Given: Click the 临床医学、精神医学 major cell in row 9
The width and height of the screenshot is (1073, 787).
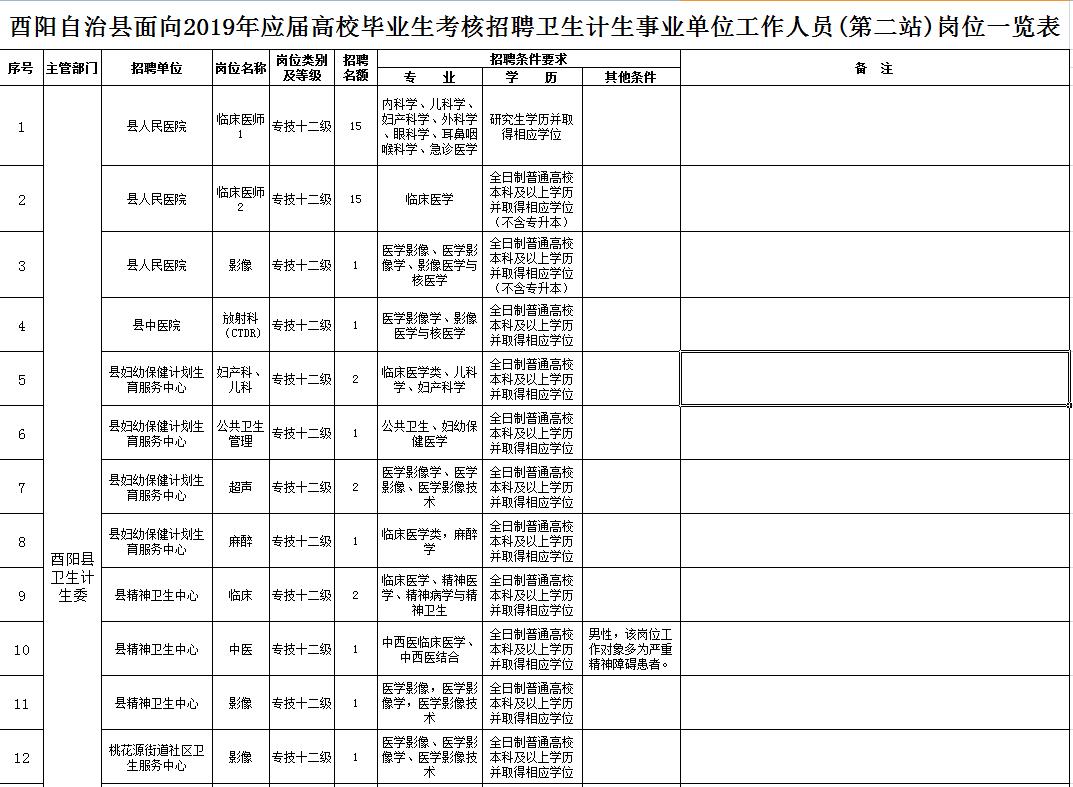Looking at the screenshot, I should coord(430,595).
